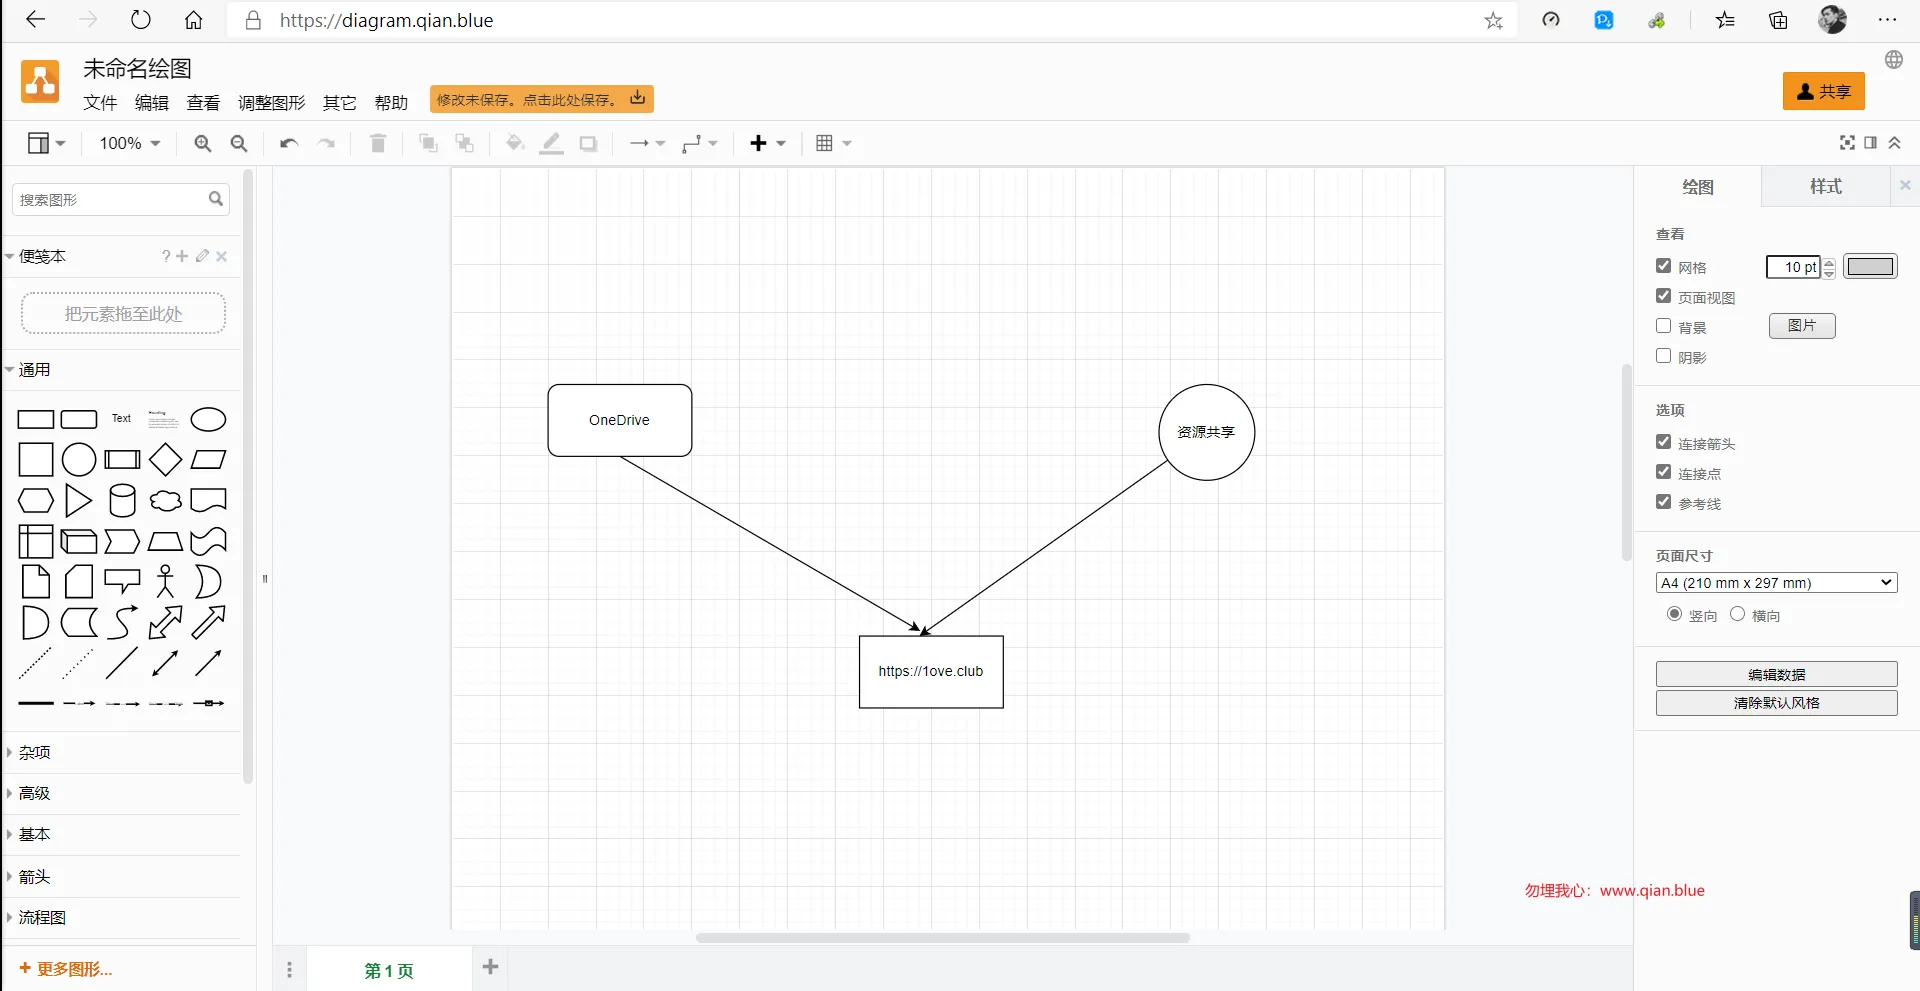This screenshot has height=991, width=1920.
Task: Enable the 背景 background checkbox
Action: tap(1664, 326)
